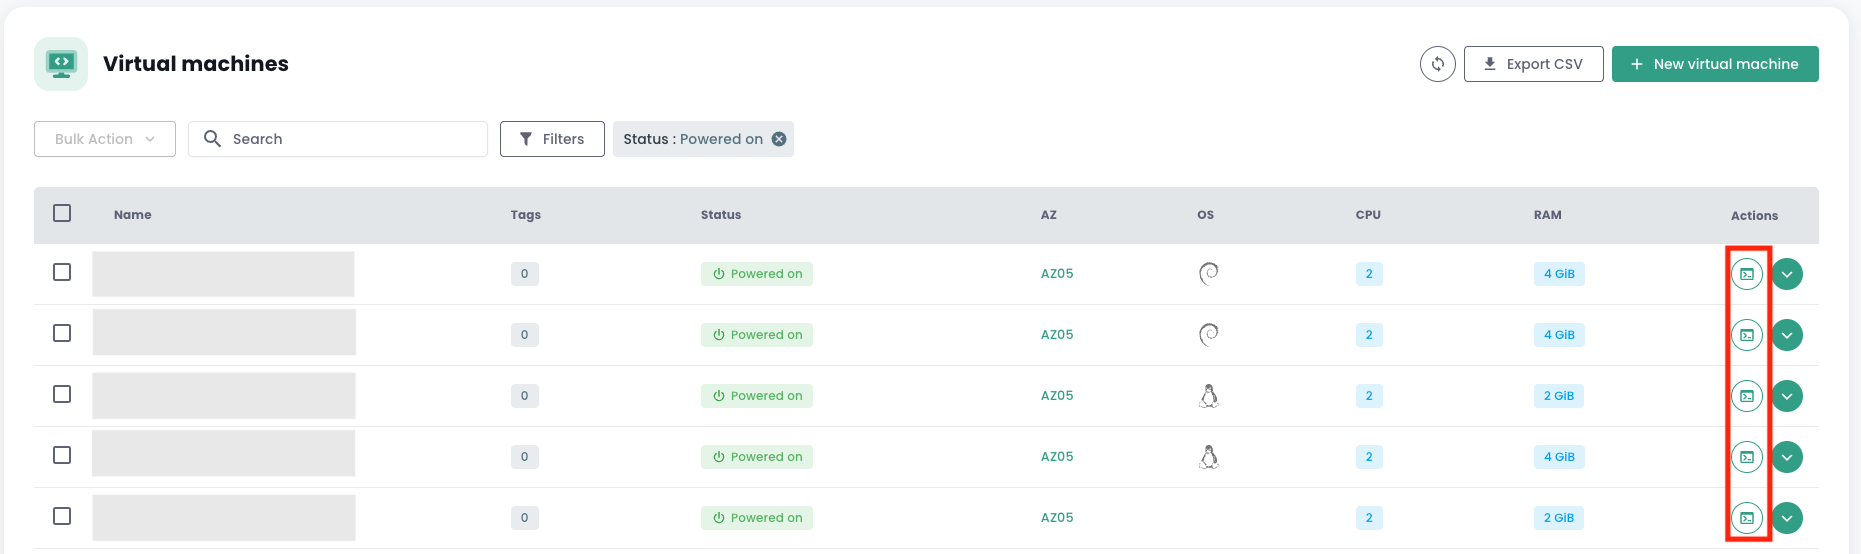This screenshot has height=554, width=1861.
Task: Create a New virtual machine
Action: point(1714,64)
